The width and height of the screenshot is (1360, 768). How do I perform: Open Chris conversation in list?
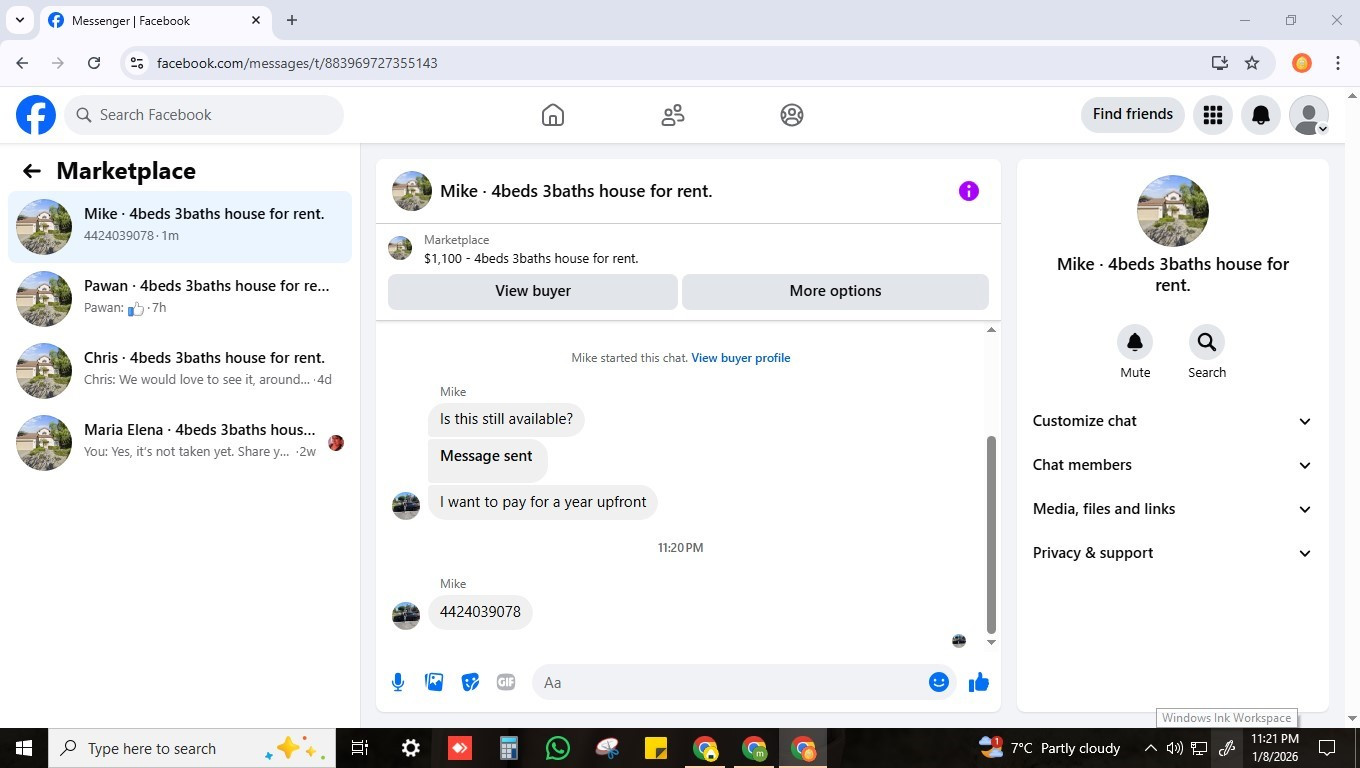[x=180, y=371]
